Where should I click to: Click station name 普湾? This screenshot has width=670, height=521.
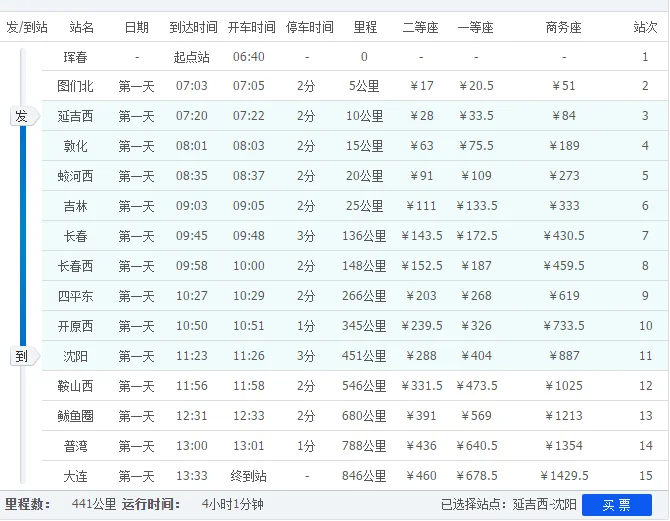point(75,446)
